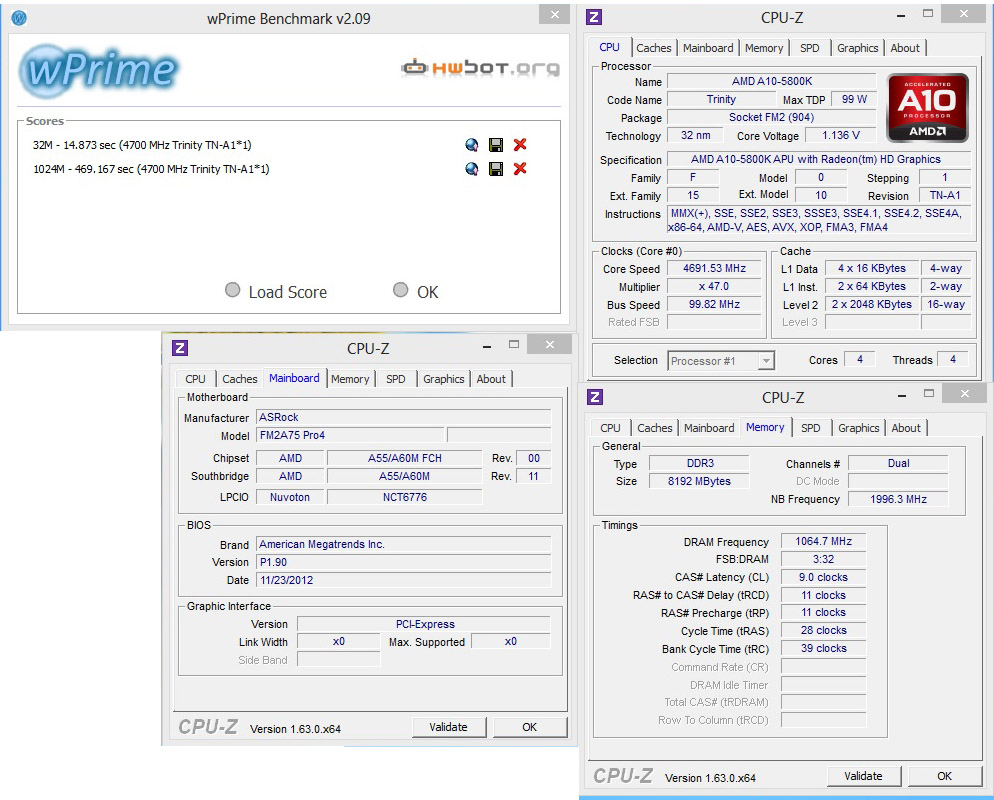The image size is (994, 800).
Task: Click the memory Size value 8192 MBytes
Action: [x=699, y=481]
